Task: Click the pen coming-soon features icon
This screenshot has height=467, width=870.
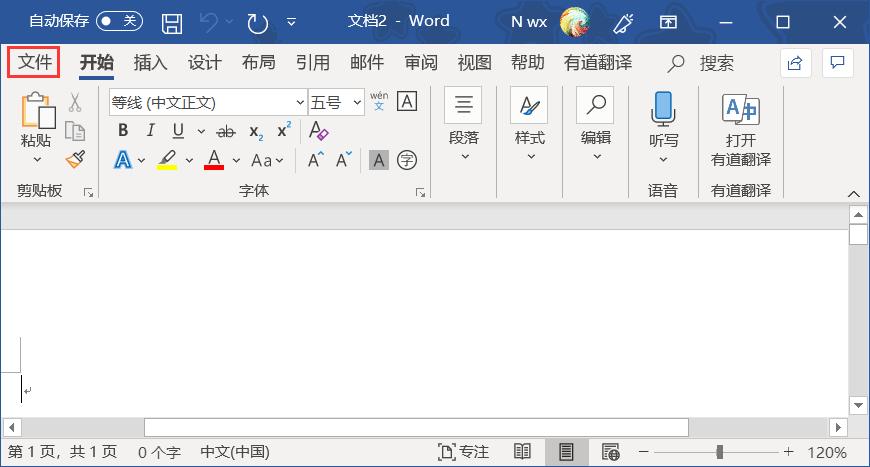Action: tap(623, 23)
